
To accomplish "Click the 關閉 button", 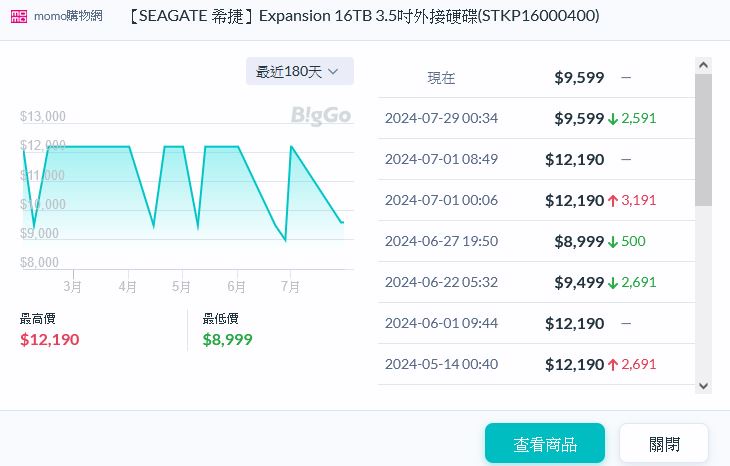I will click(663, 443).
